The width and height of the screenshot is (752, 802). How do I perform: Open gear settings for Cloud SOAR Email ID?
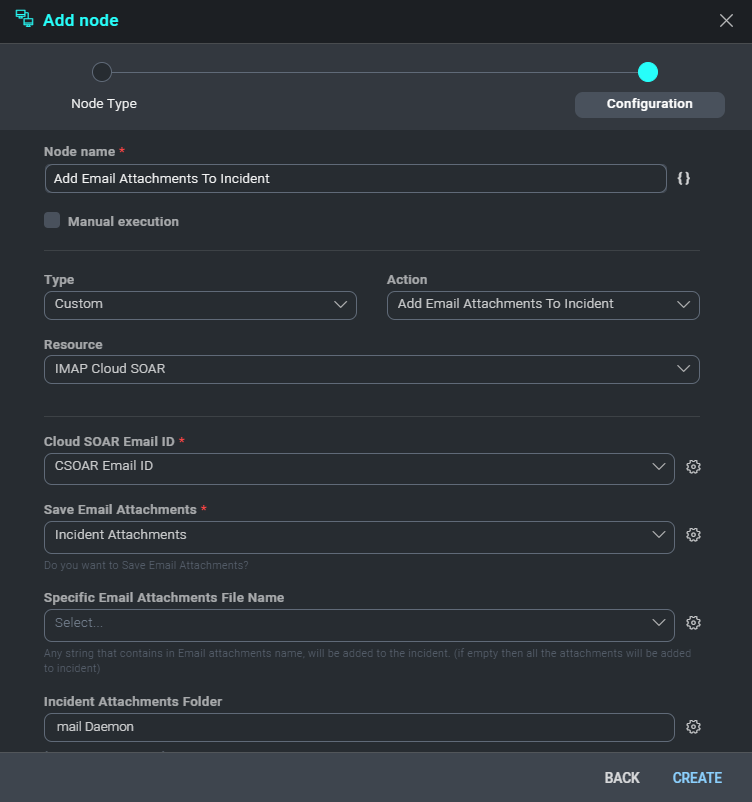tap(693, 466)
